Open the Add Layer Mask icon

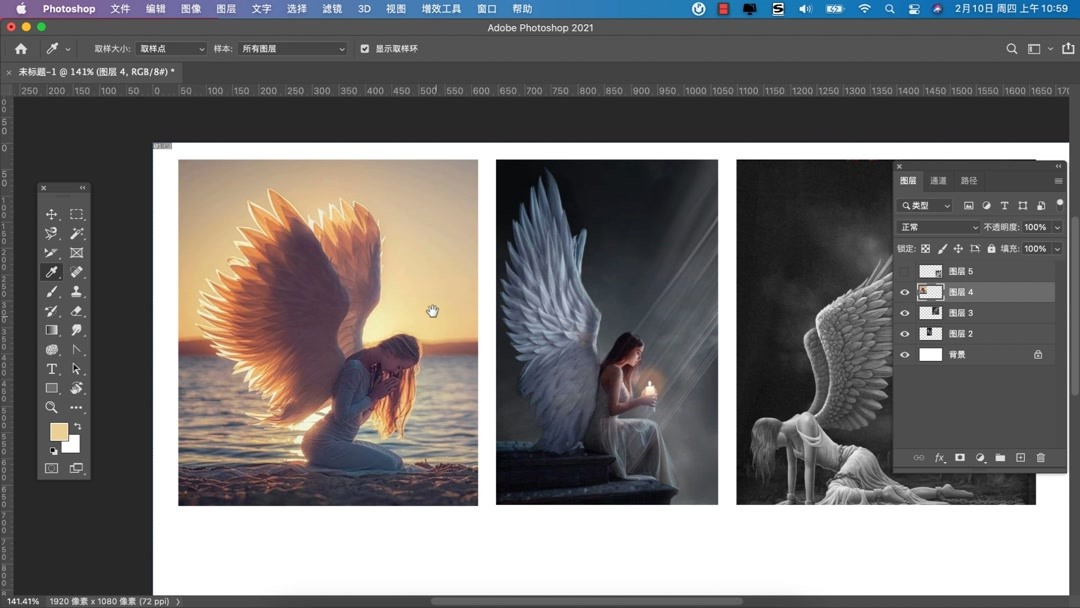coord(960,457)
